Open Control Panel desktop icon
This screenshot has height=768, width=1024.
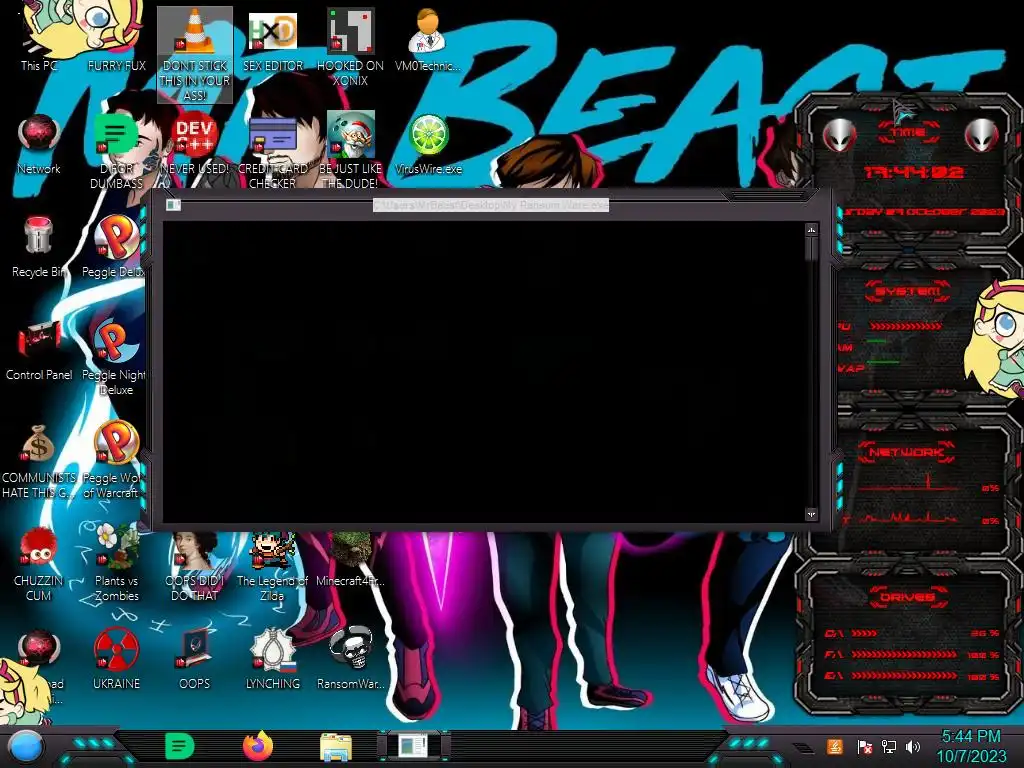pos(39,350)
